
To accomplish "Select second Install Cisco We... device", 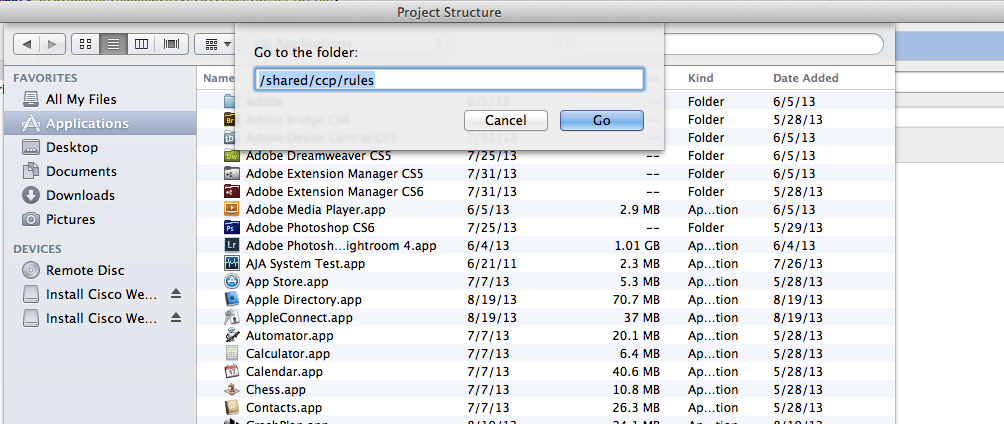I will pos(101,318).
